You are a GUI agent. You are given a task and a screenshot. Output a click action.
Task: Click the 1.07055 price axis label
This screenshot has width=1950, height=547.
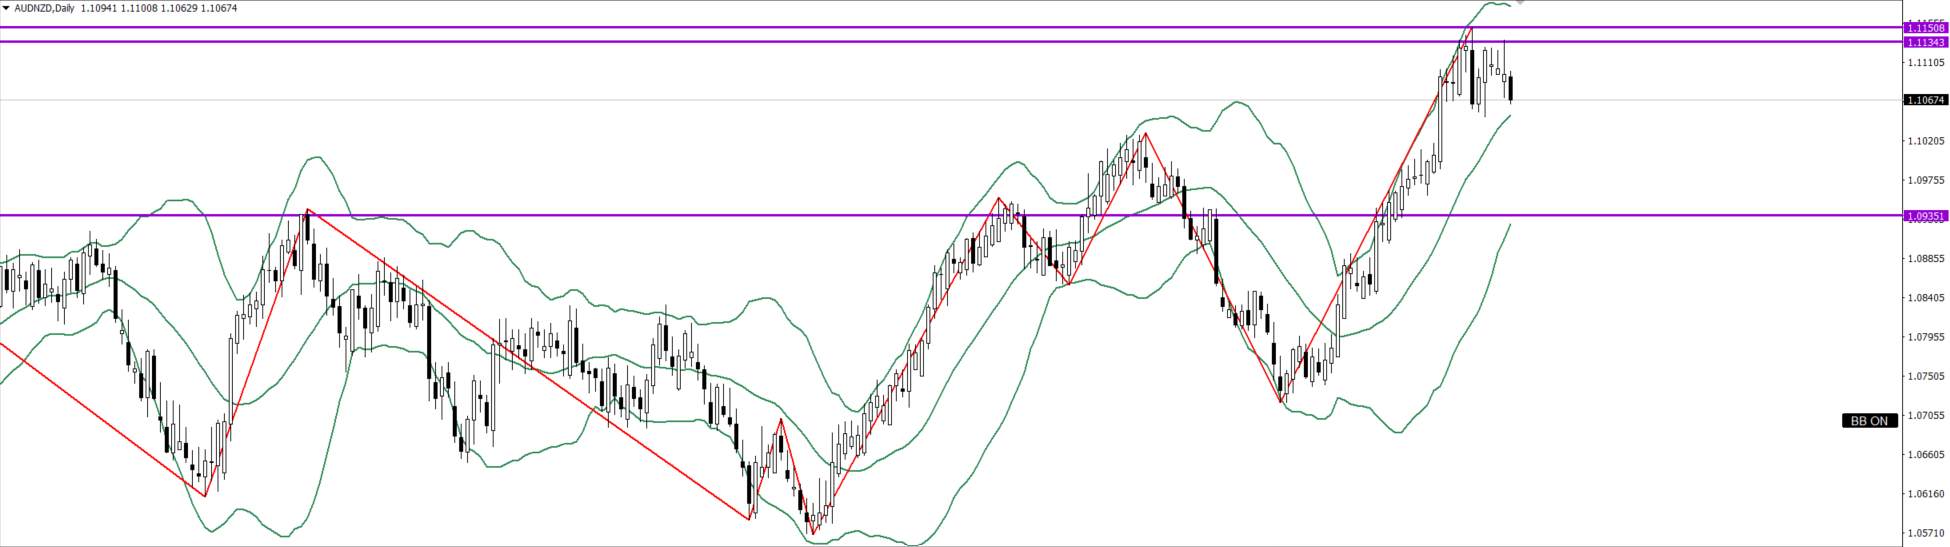click(x=1926, y=415)
